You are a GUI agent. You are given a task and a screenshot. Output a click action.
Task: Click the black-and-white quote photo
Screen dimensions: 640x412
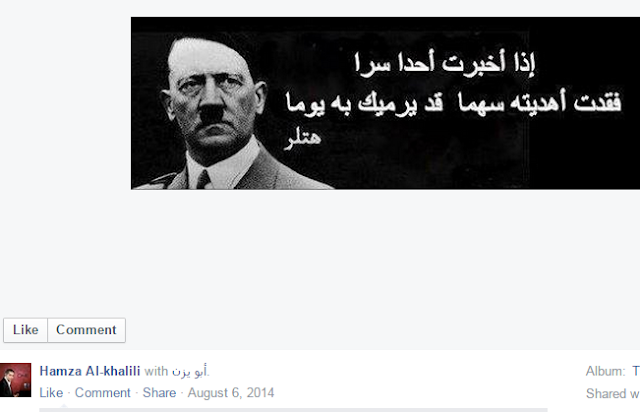click(x=385, y=103)
